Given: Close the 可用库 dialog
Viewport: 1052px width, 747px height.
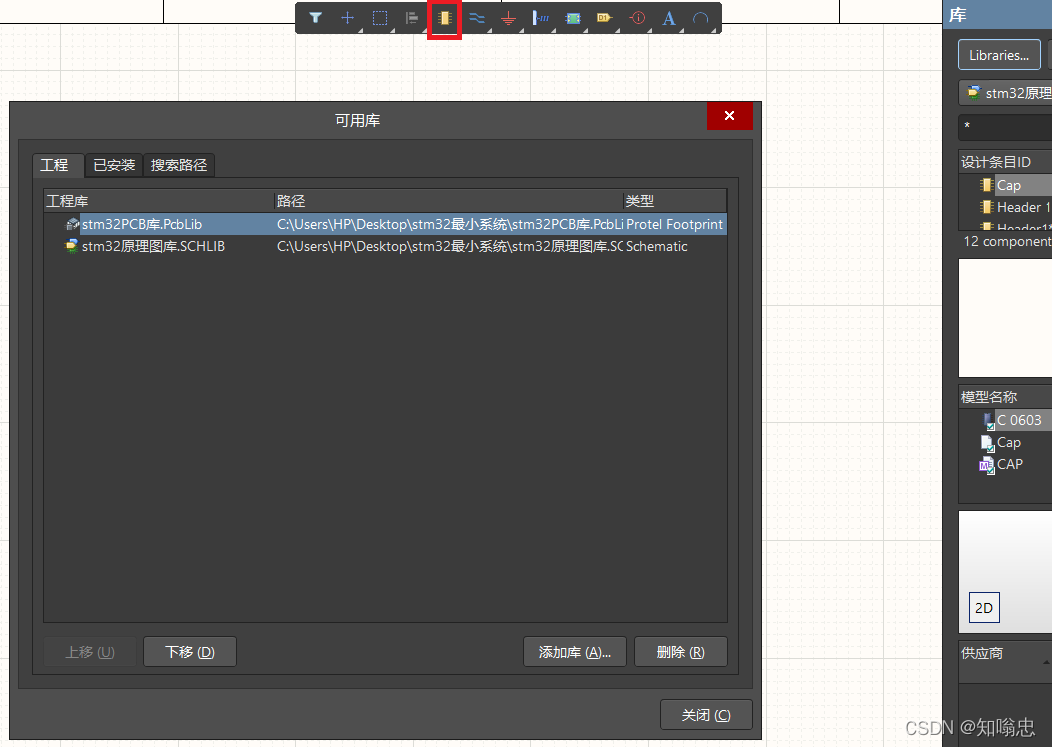Looking at the screenshot, I should (729, 116).
